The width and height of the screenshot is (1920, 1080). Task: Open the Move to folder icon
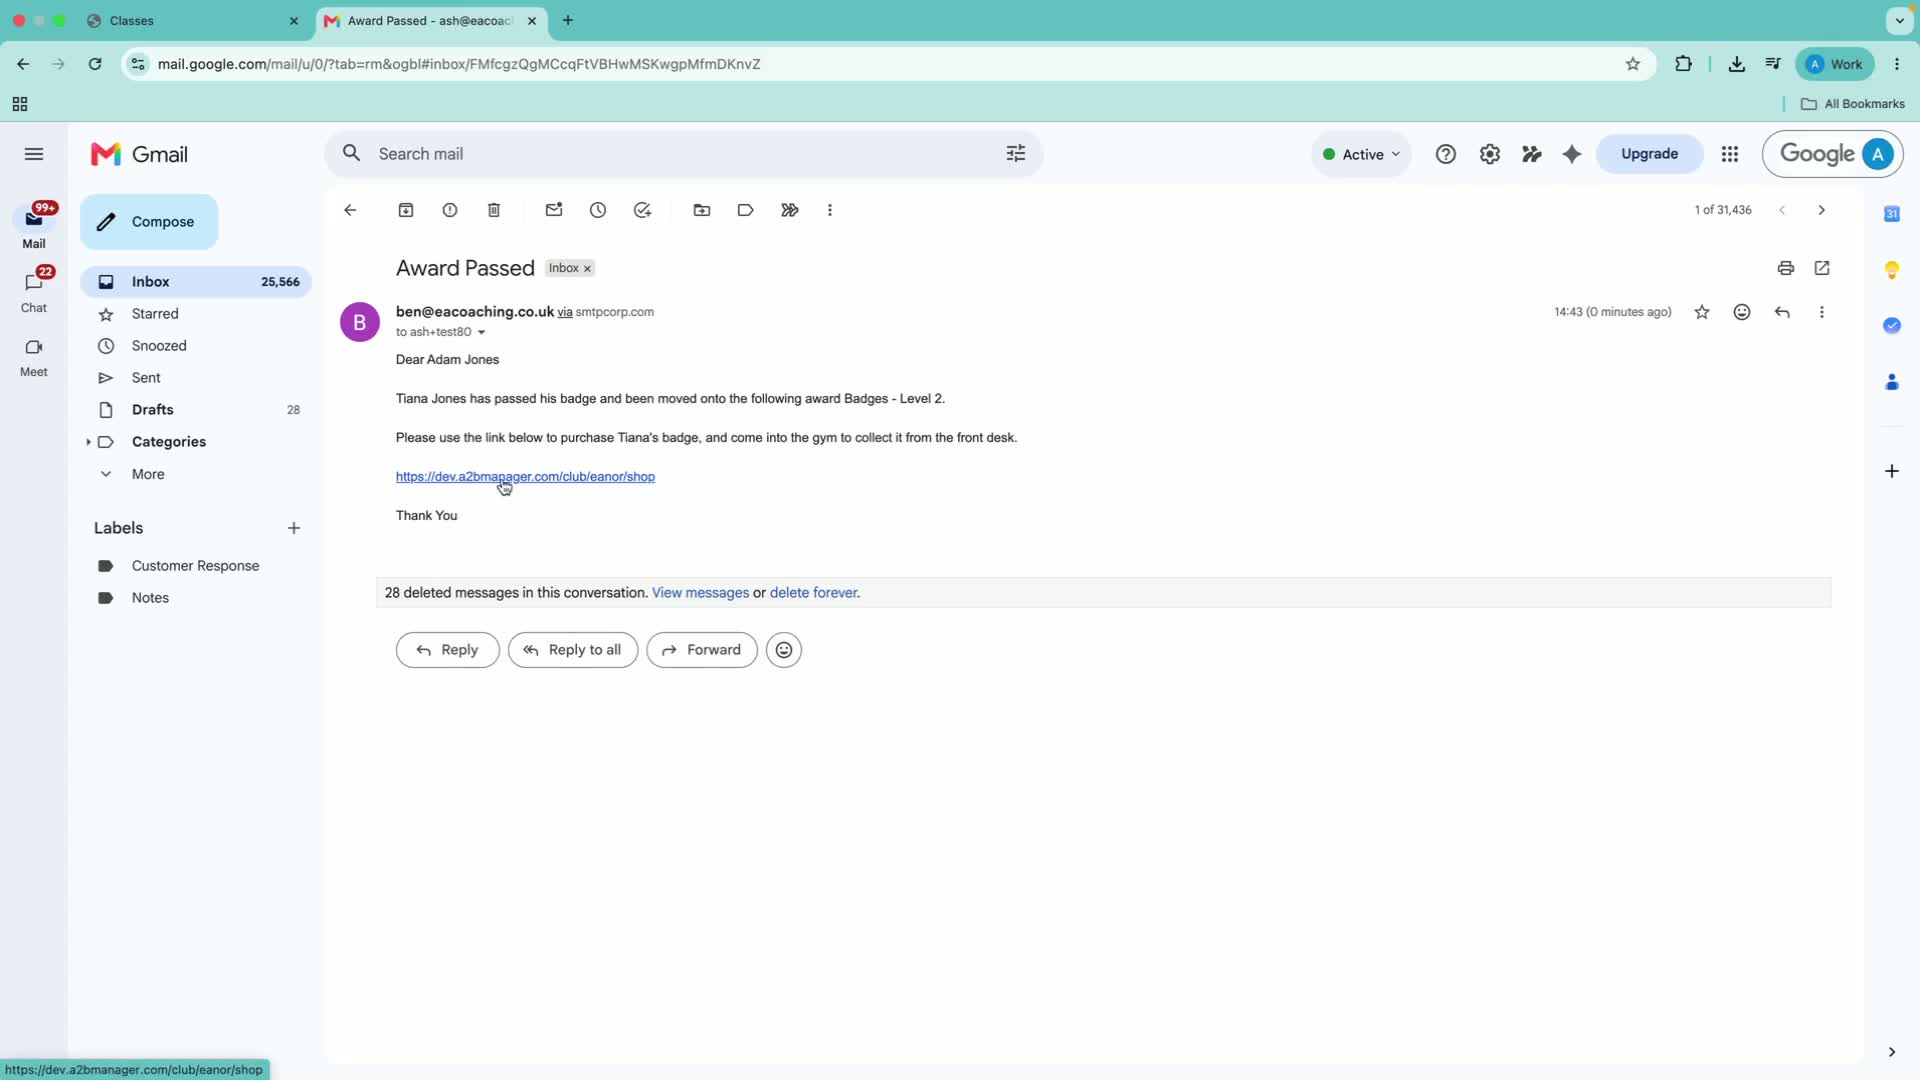702,210
